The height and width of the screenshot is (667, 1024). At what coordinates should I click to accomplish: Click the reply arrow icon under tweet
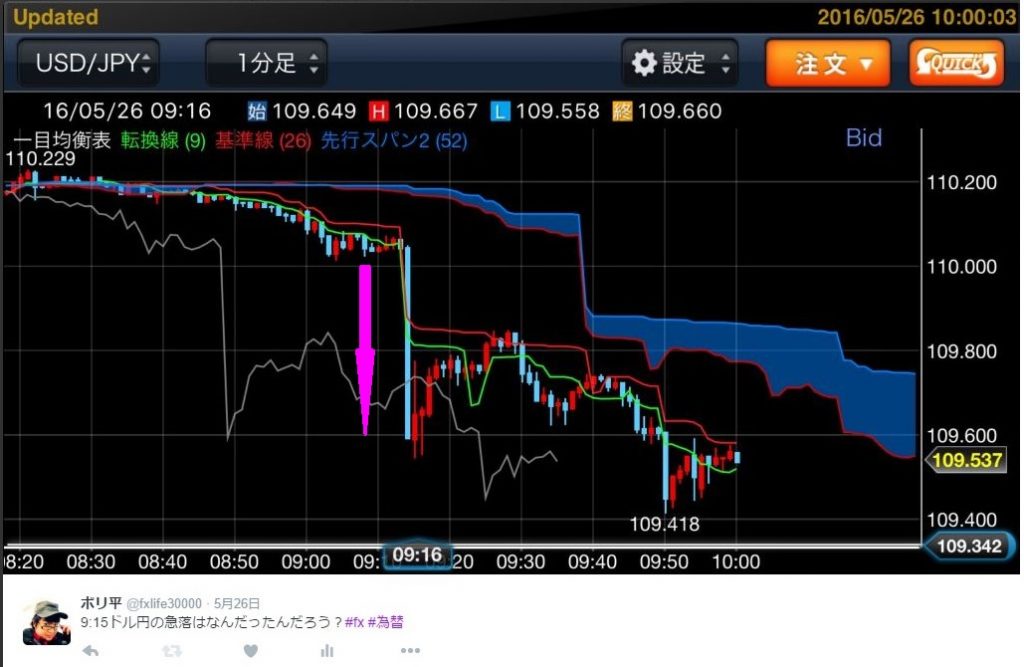coord(89,651)
